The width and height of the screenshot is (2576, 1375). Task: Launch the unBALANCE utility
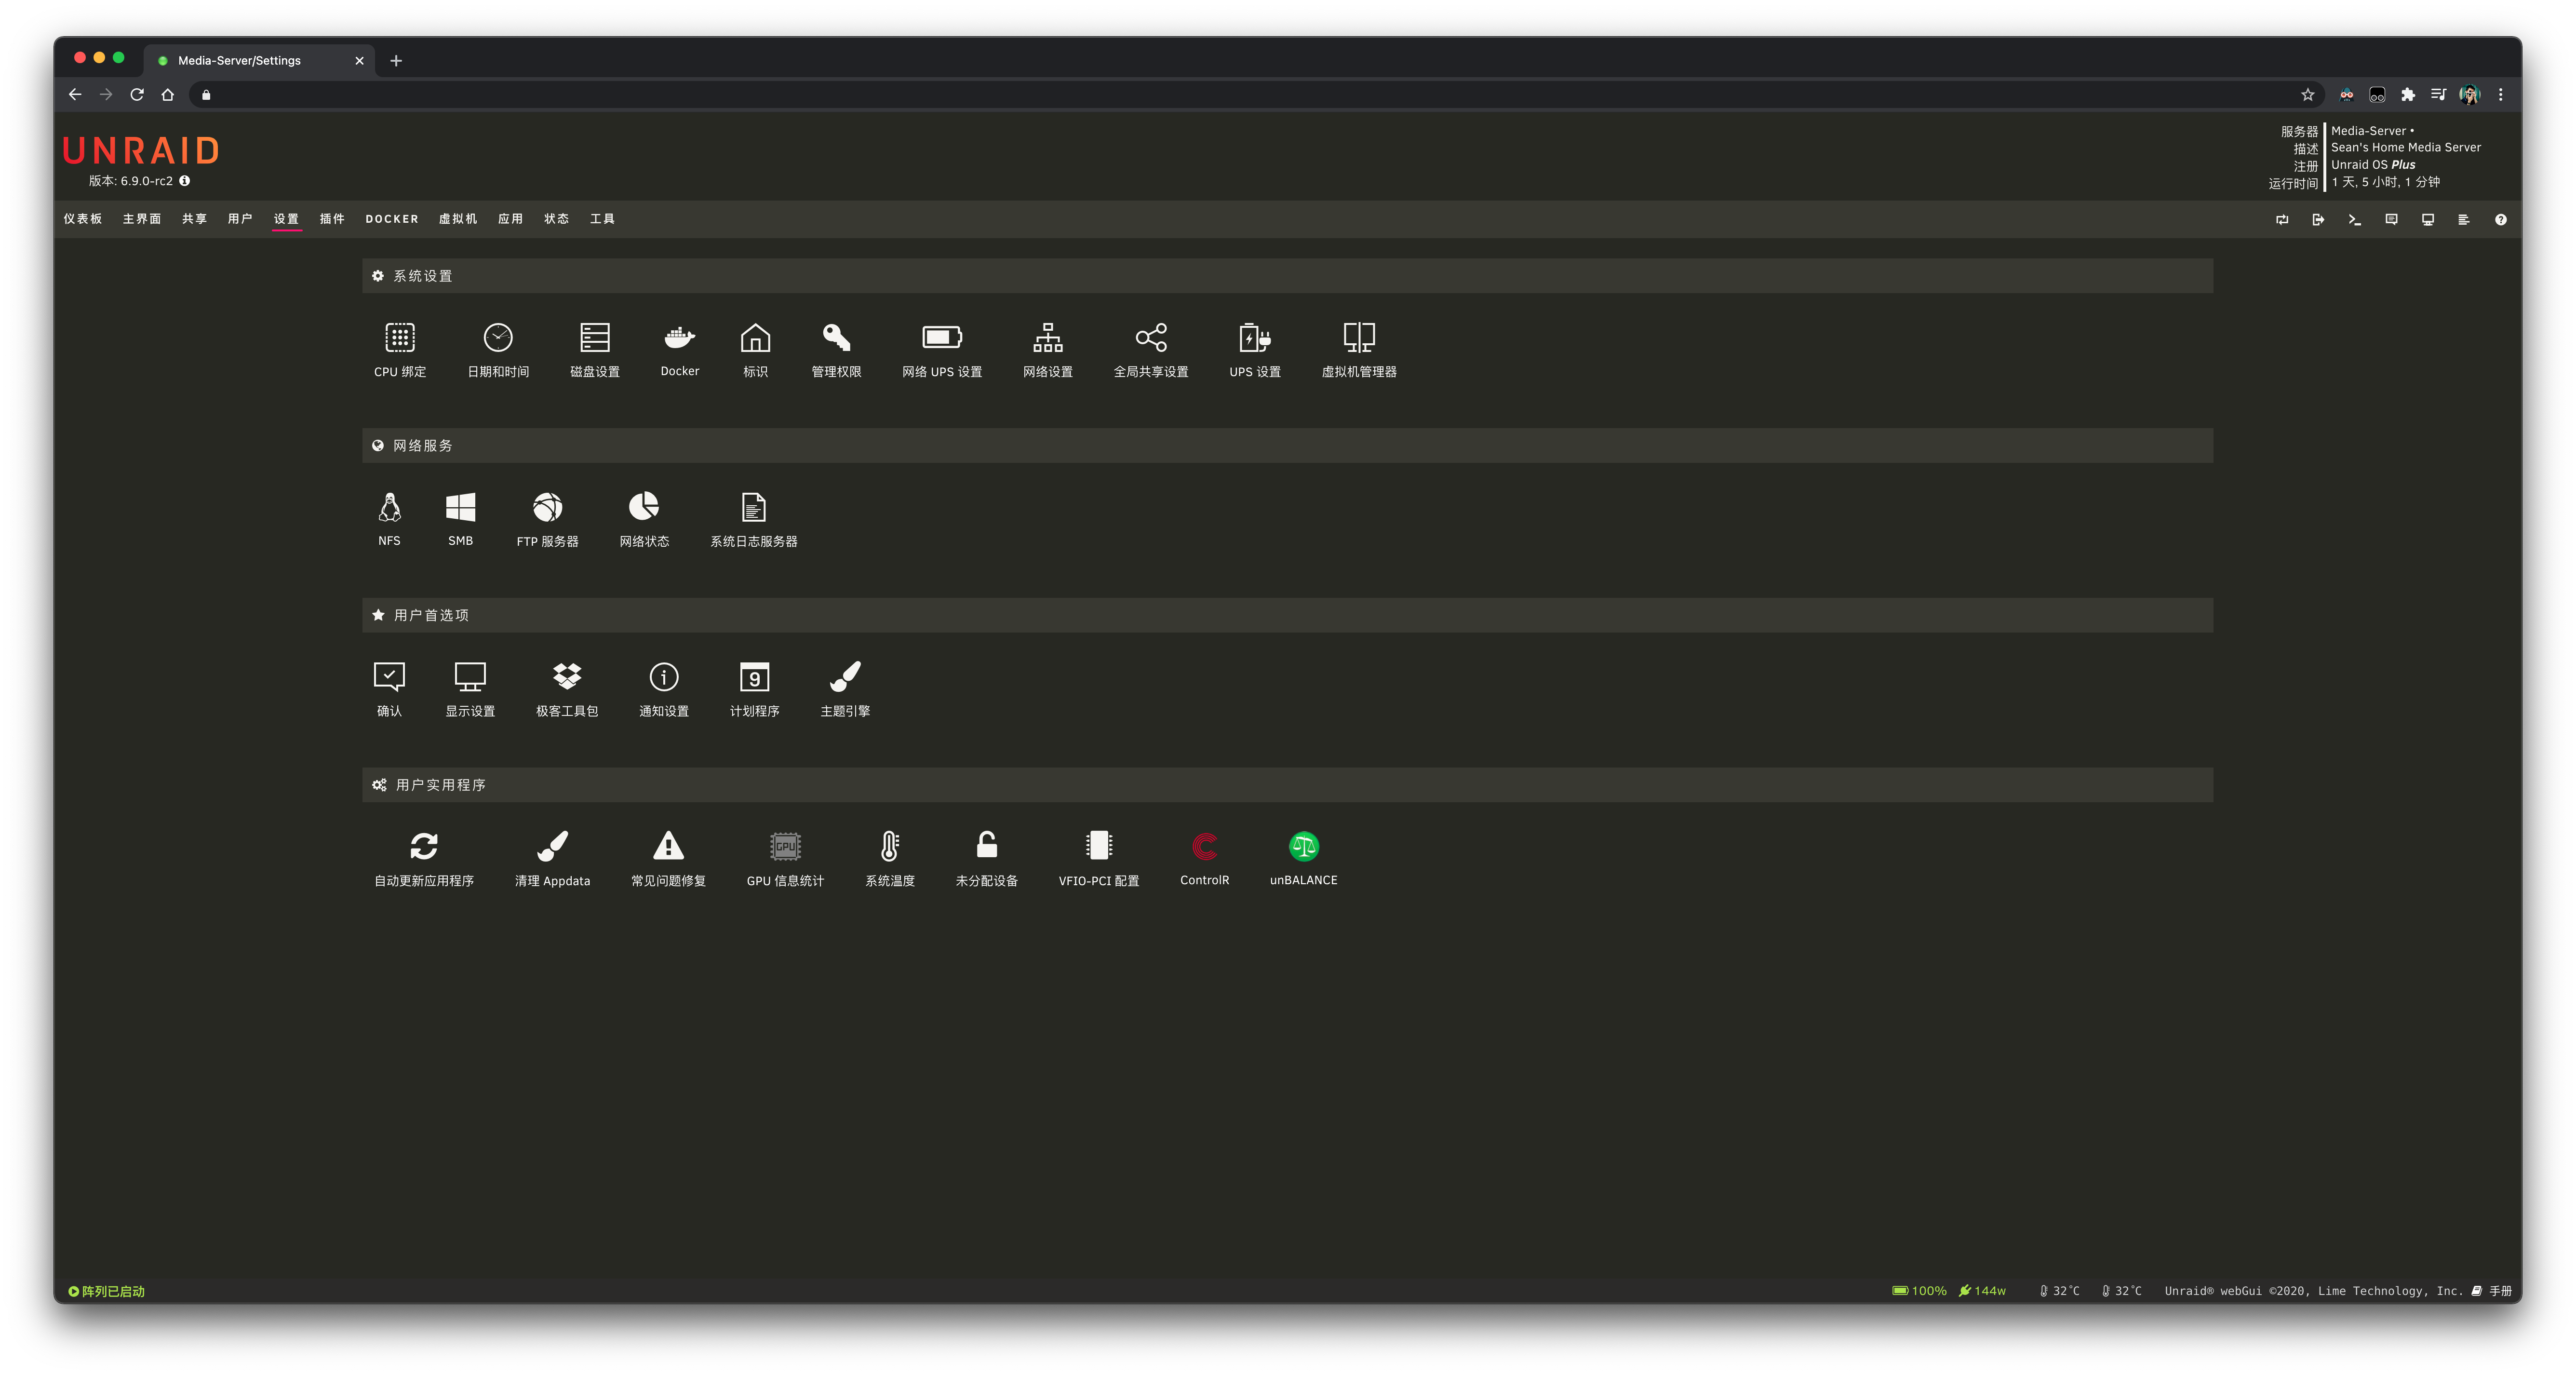pos(1303,847)
